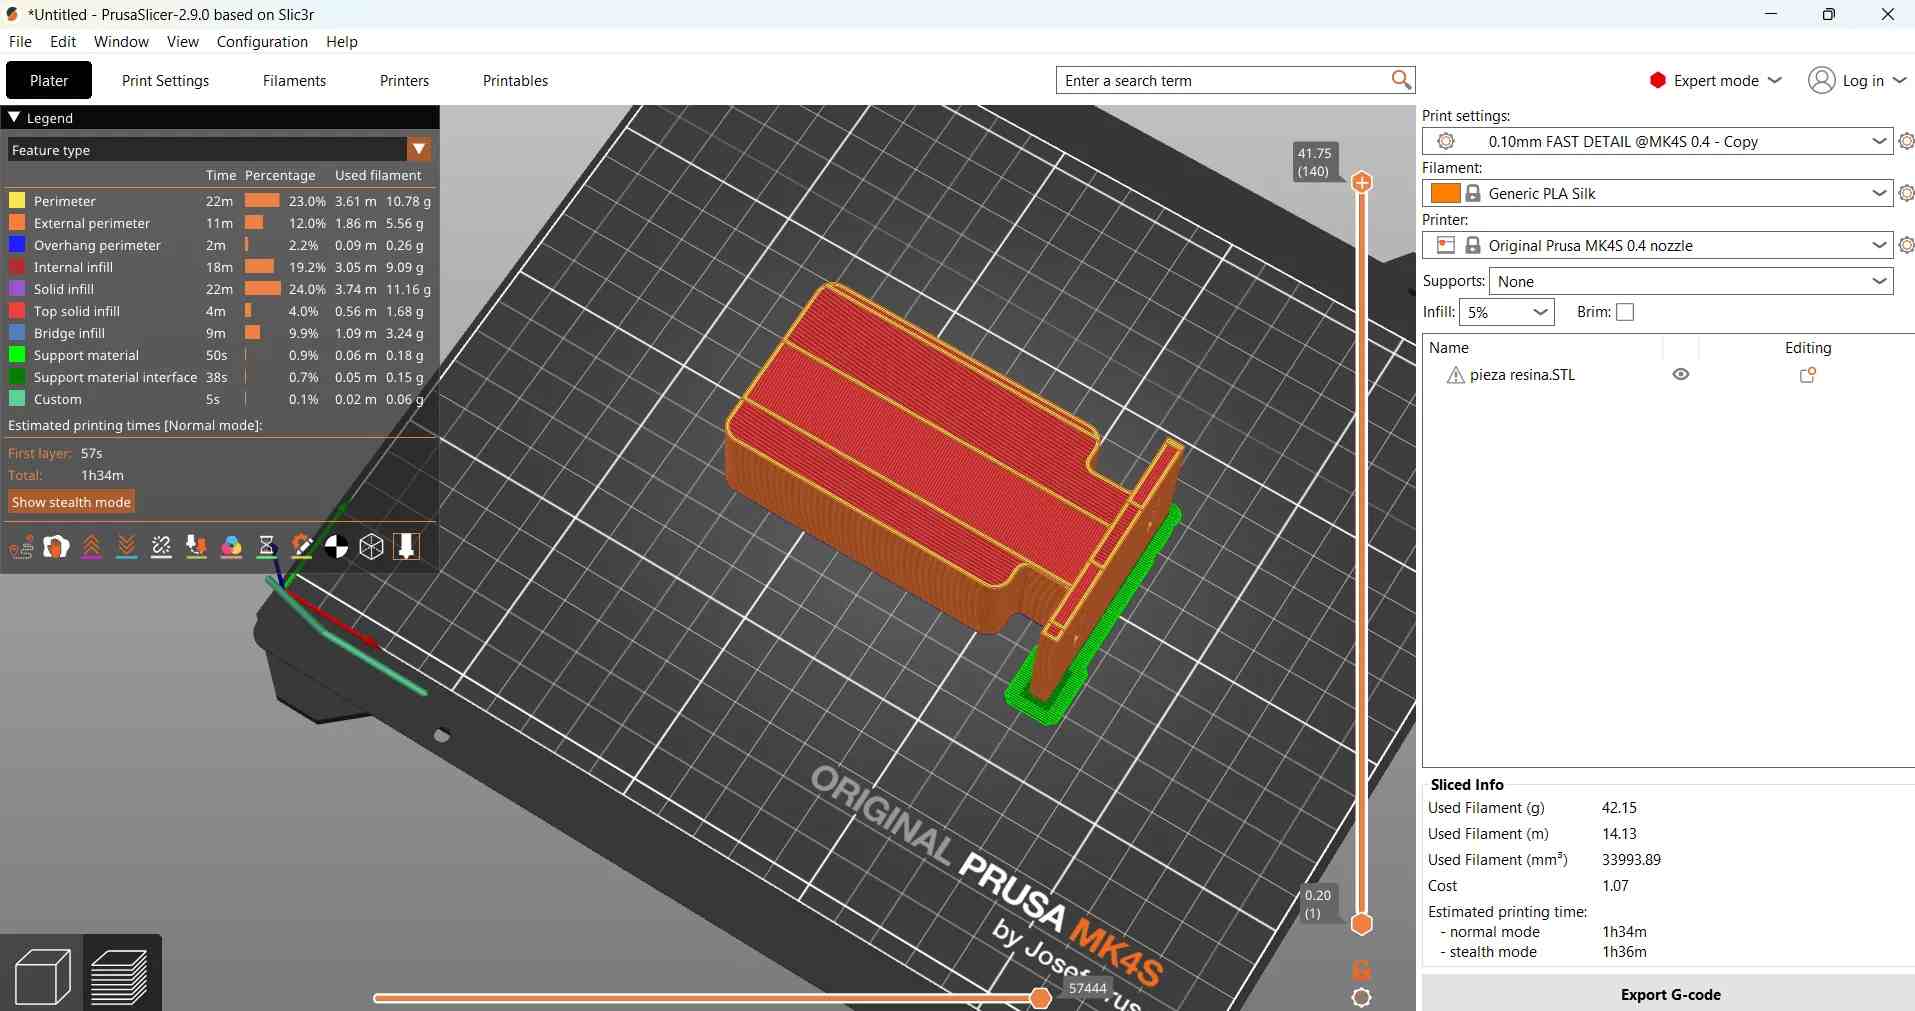Switch to Printables tab
The height and width of the screenshot is (1011, 1915).
515,80
